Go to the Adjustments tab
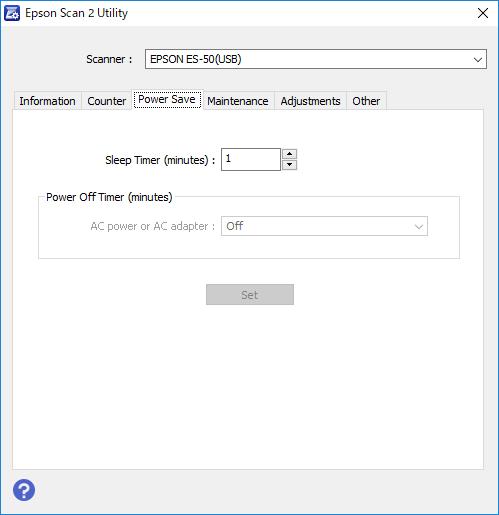The width and height of the screenshot is (499, 515). coord(310,101)
